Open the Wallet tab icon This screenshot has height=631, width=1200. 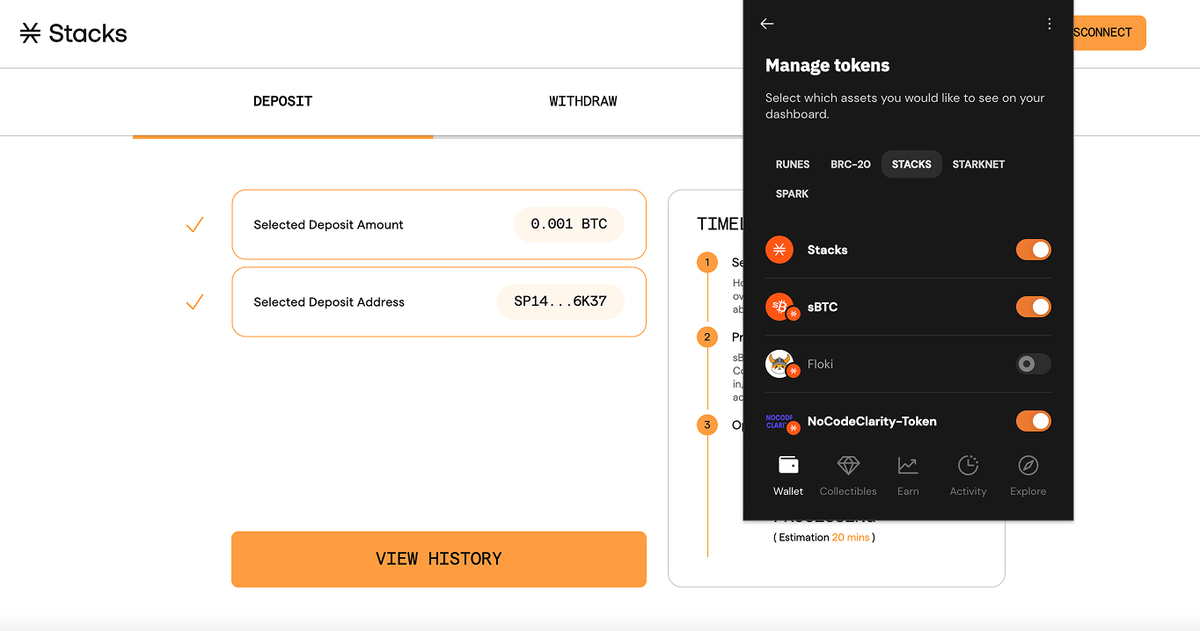788,466
